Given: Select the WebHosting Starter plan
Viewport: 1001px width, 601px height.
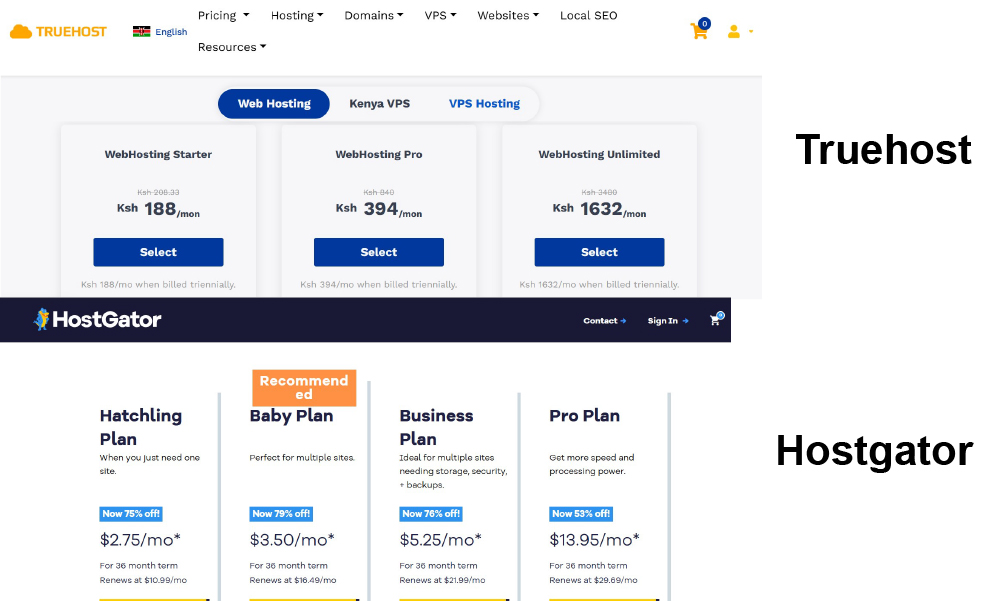Looking at the screenshot, I should [157, 252].
